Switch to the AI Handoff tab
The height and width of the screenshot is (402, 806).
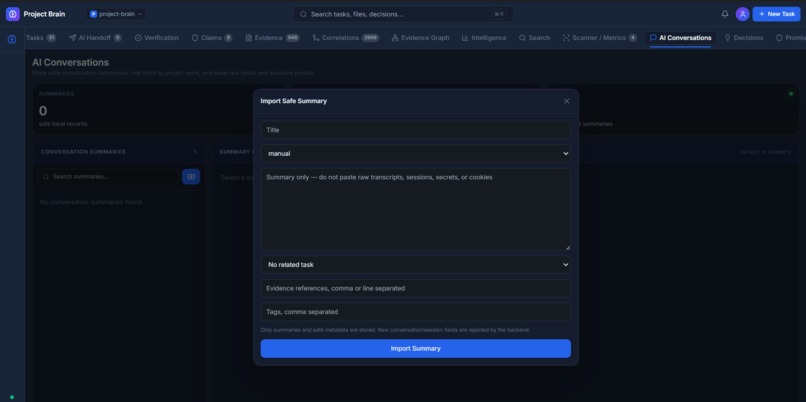tap(95, 38)
